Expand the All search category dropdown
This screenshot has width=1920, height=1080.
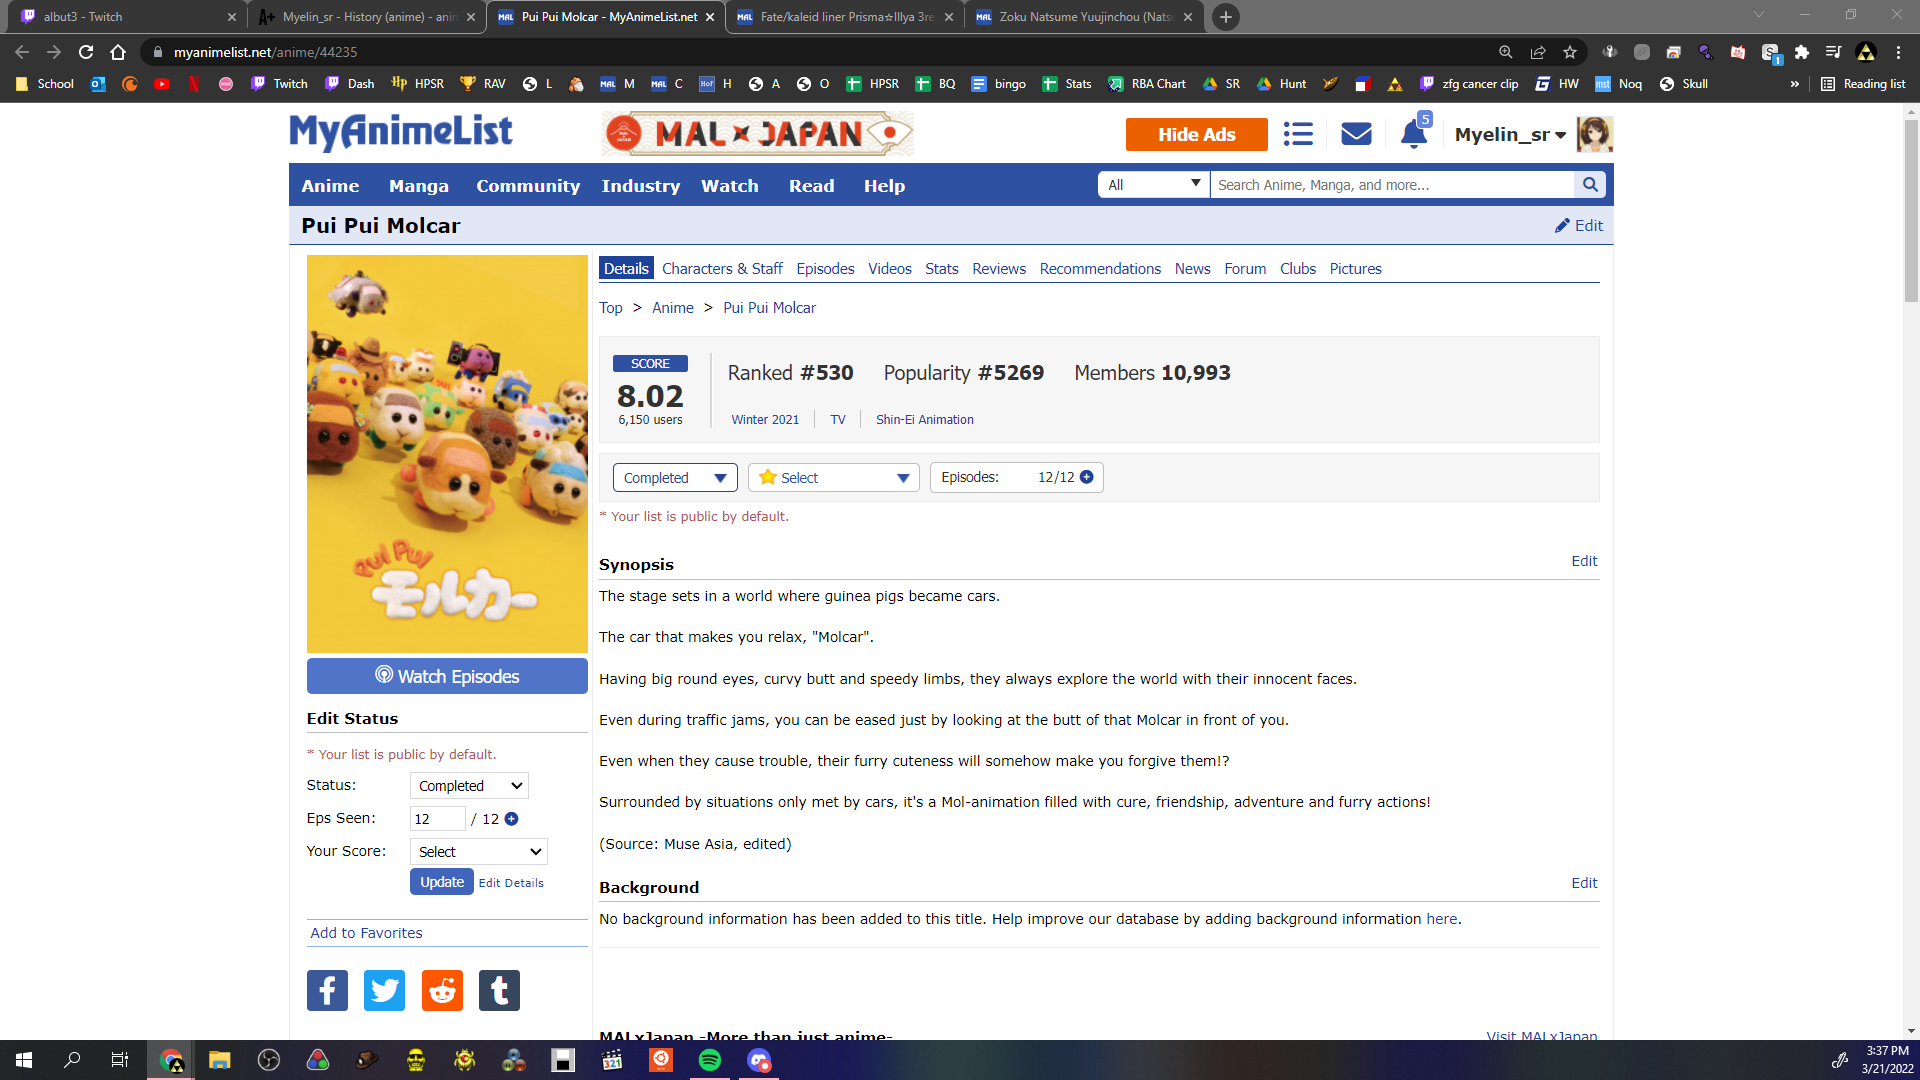tap(1153, 185)
